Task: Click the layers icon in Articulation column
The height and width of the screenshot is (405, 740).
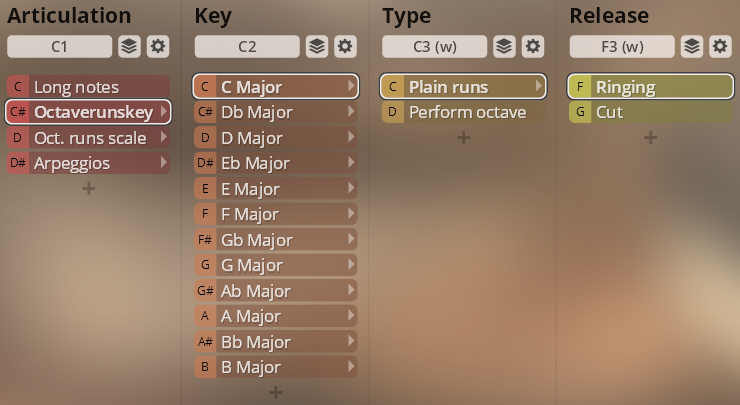Action: click(129, 46)
